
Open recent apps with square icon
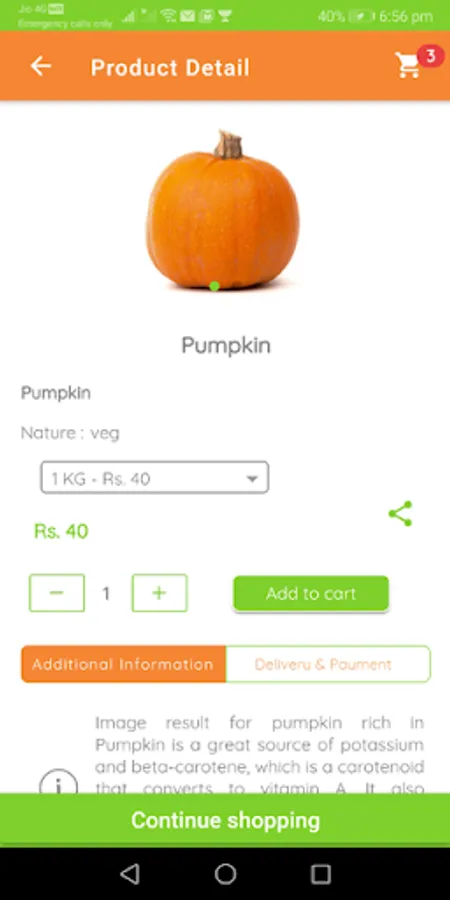coord(320,874)
